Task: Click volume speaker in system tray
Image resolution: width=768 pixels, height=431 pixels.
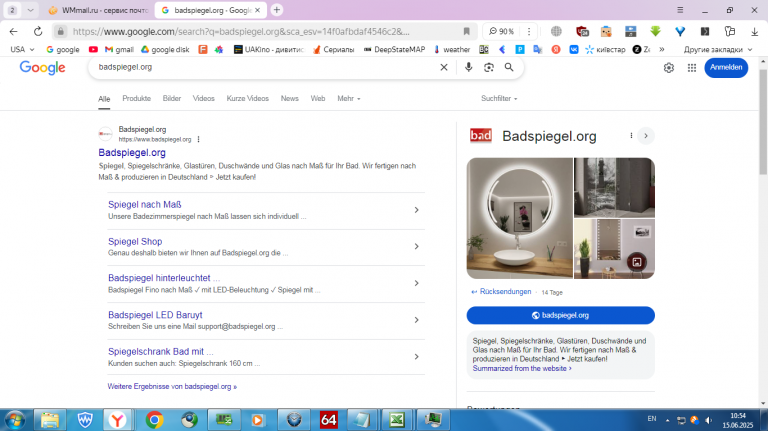Action: tap(708, 420)
